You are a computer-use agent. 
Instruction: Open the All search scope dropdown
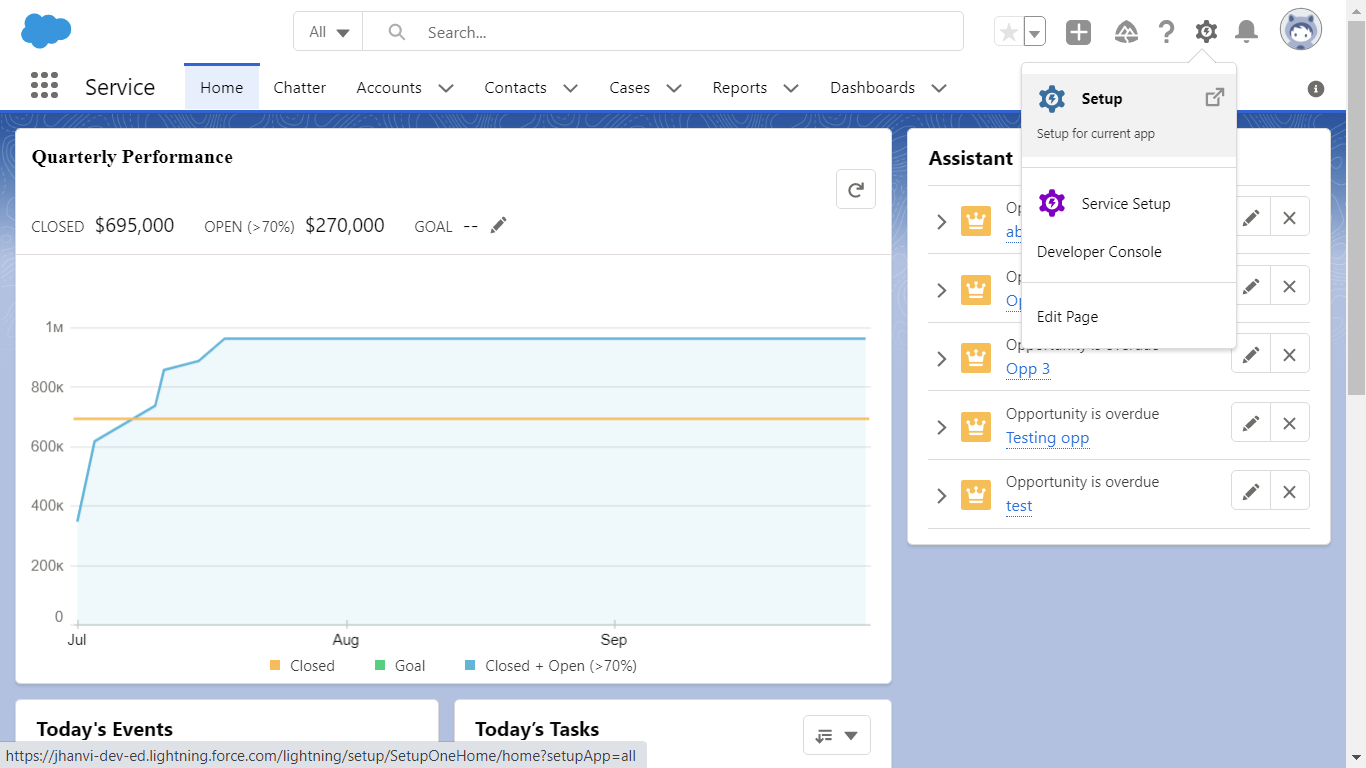[328, 32]
